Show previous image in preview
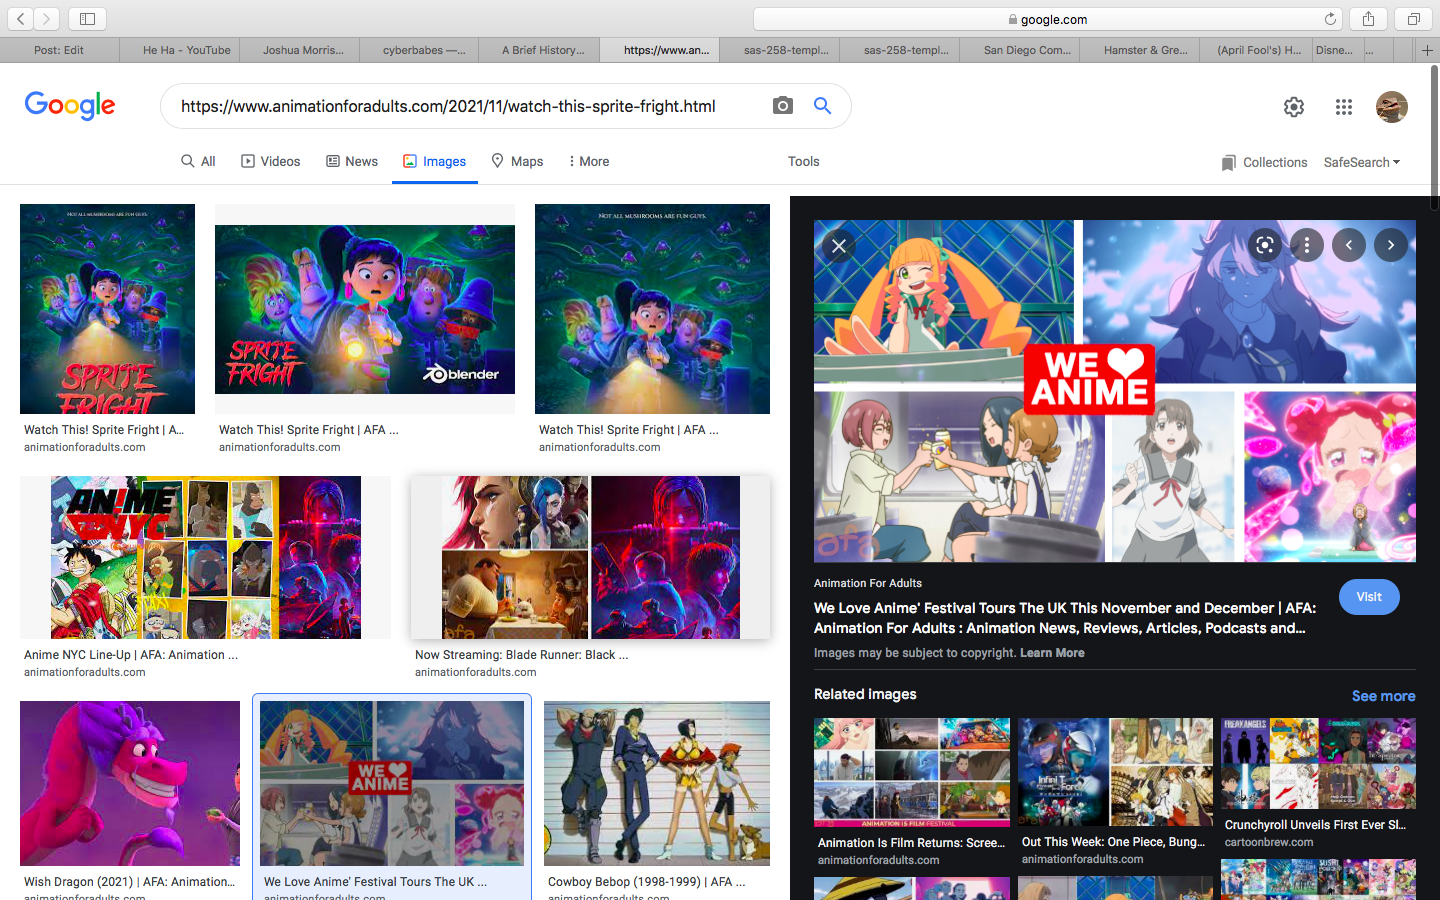This screenshot has height=900, width=1440. 1349,245
